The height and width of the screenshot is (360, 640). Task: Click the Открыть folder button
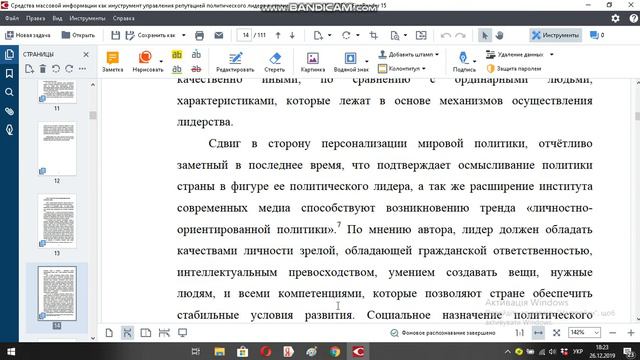pyautogui.click(x=78, y=36)
